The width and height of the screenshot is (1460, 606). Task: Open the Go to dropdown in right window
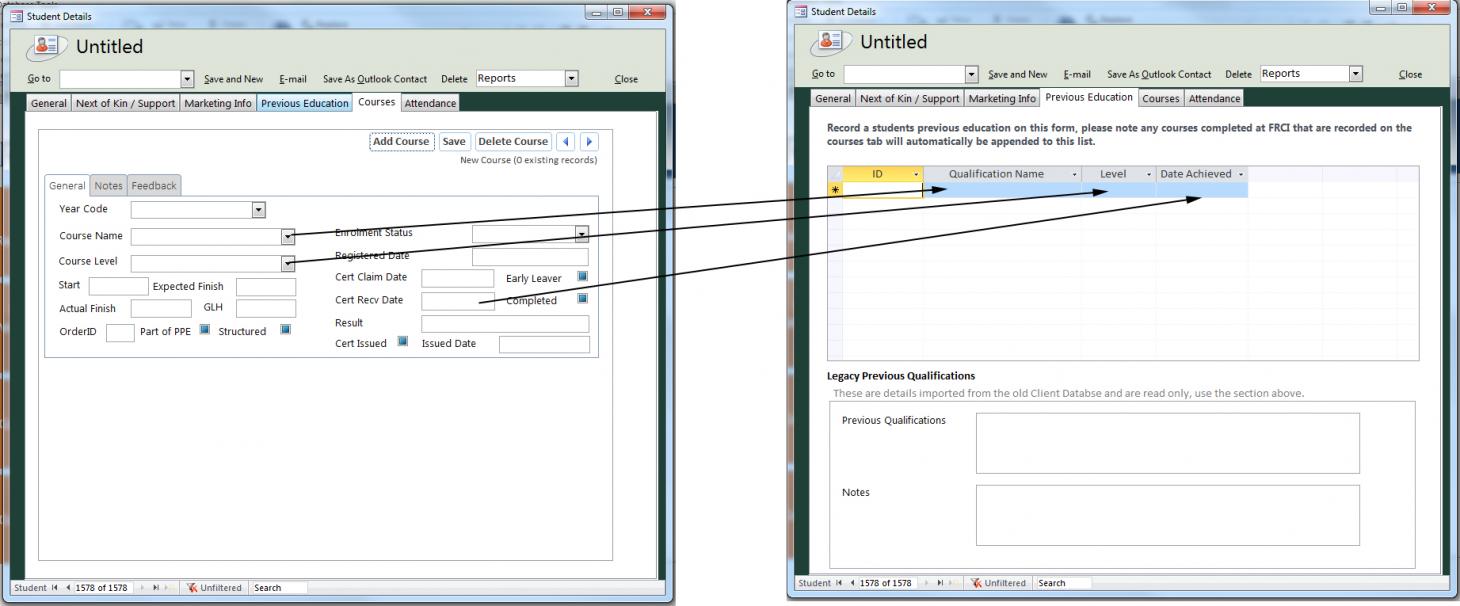(x=971, y=74)
